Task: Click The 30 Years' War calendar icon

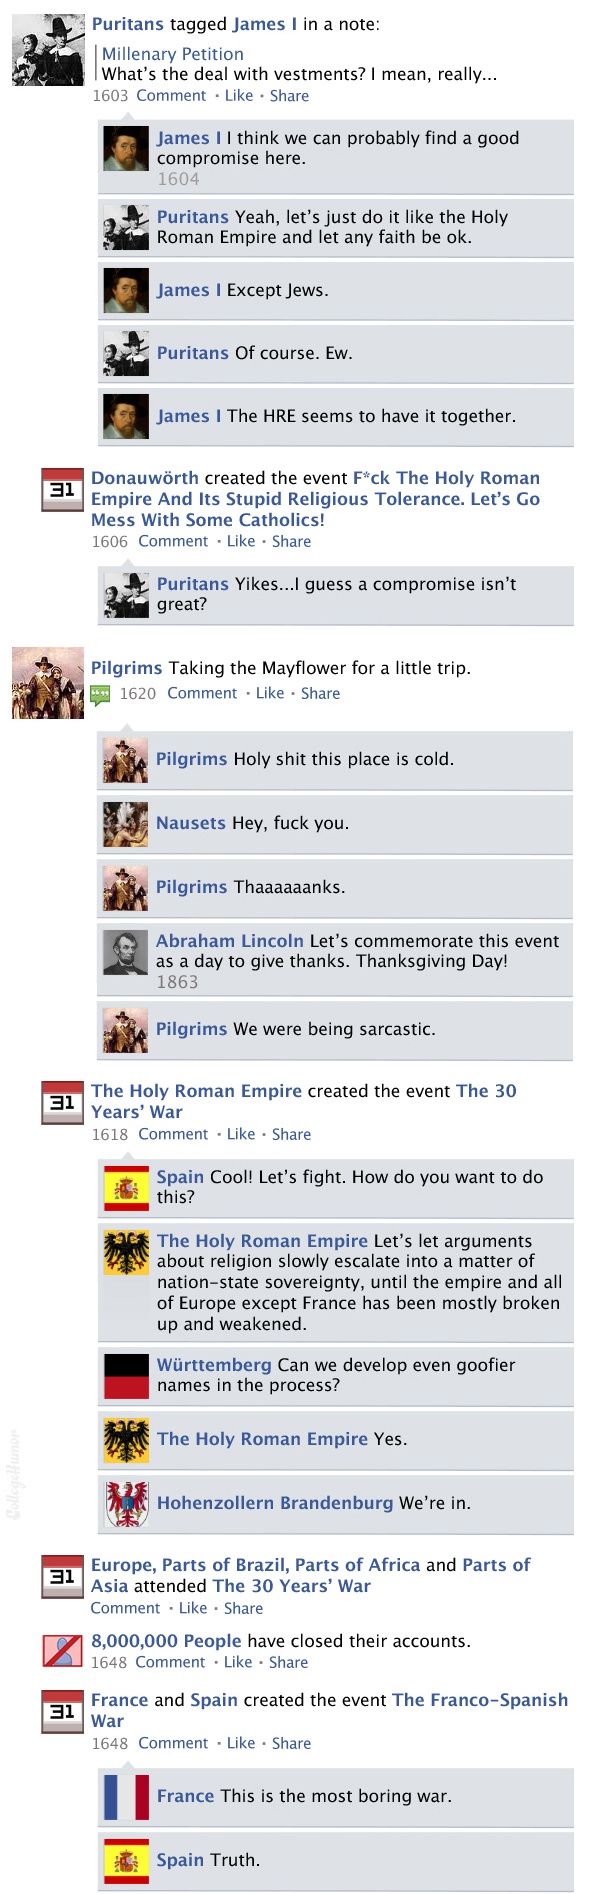Action: tap(62, 1103)
